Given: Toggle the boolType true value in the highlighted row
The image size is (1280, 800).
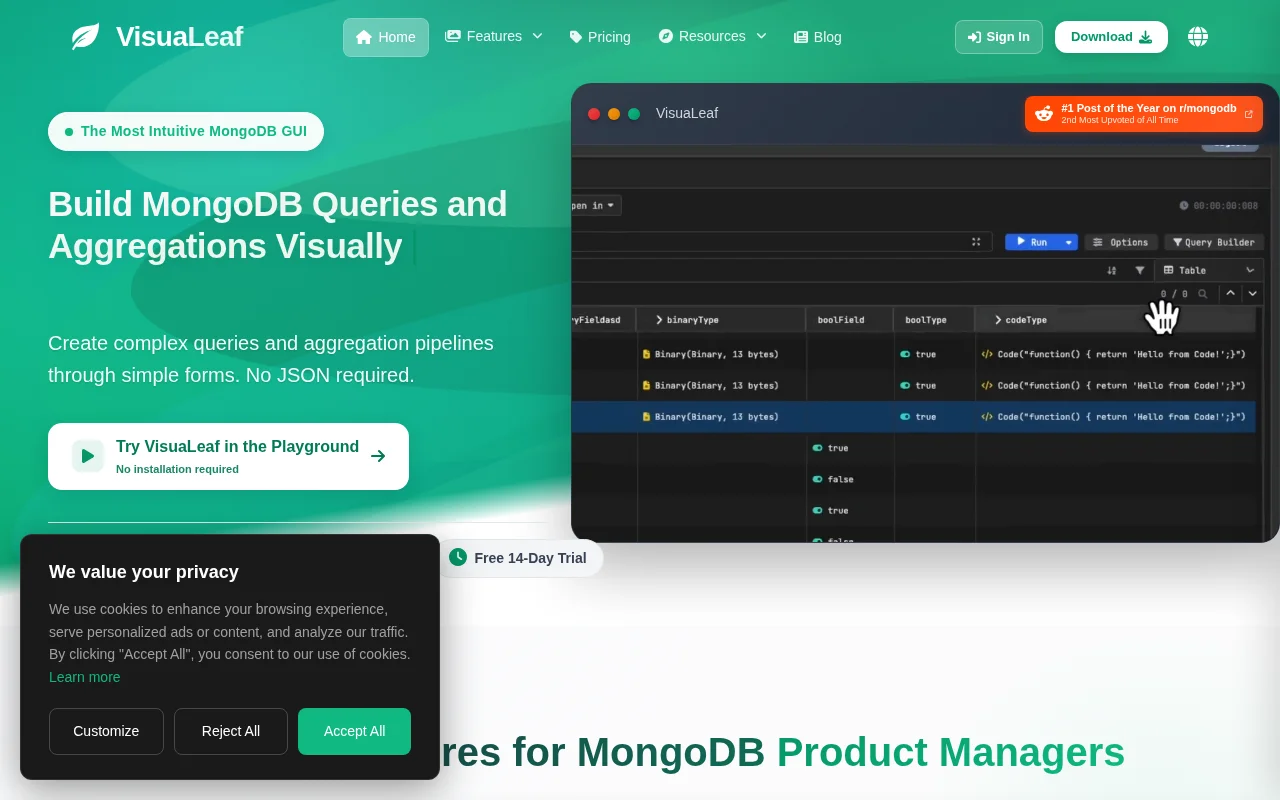Looking at the screenshot, I should [905, 417].
